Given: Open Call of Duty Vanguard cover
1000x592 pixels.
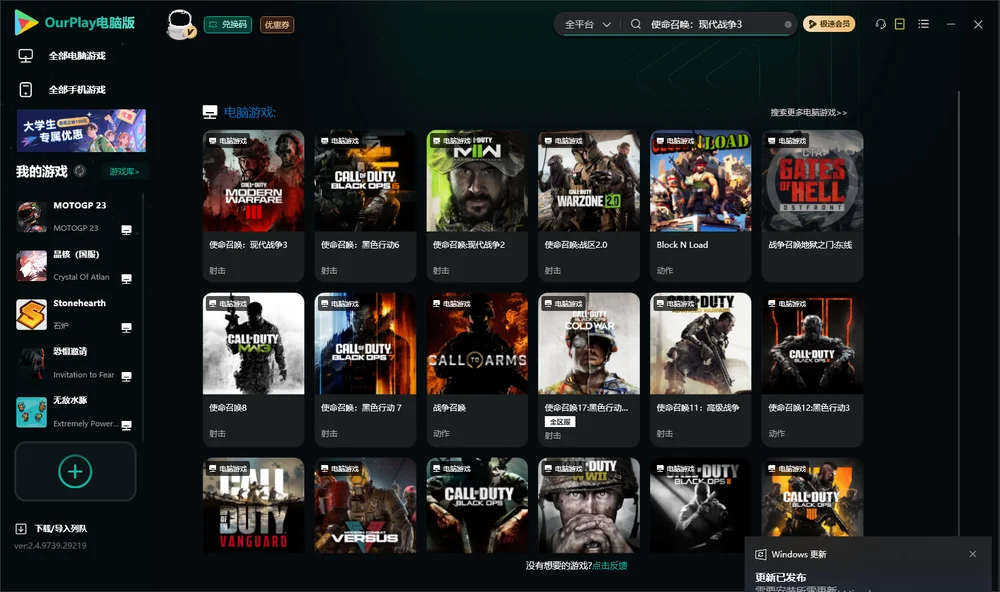Looking at the screenshot, I should click(253, 505).
